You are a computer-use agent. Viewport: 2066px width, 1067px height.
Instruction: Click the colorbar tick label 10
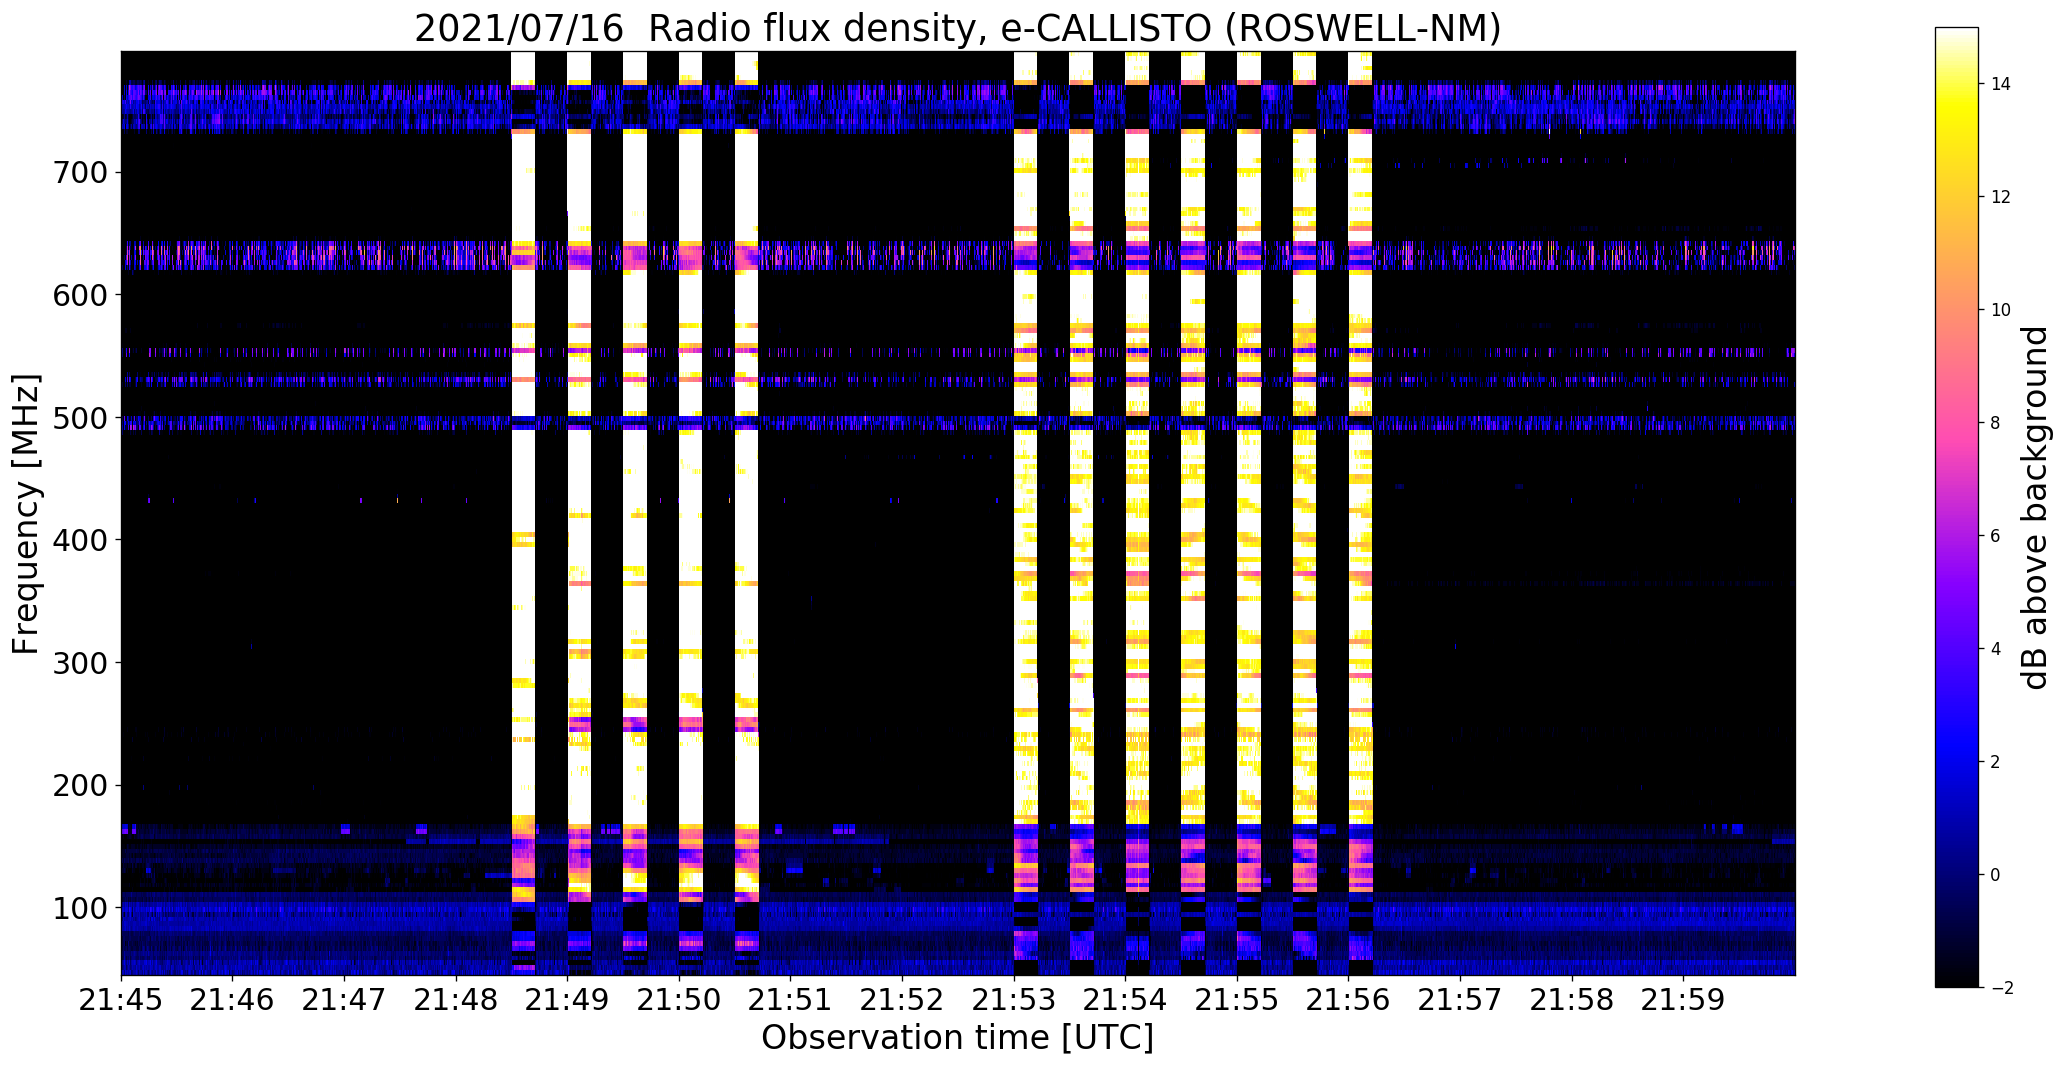coord(2001,310)
